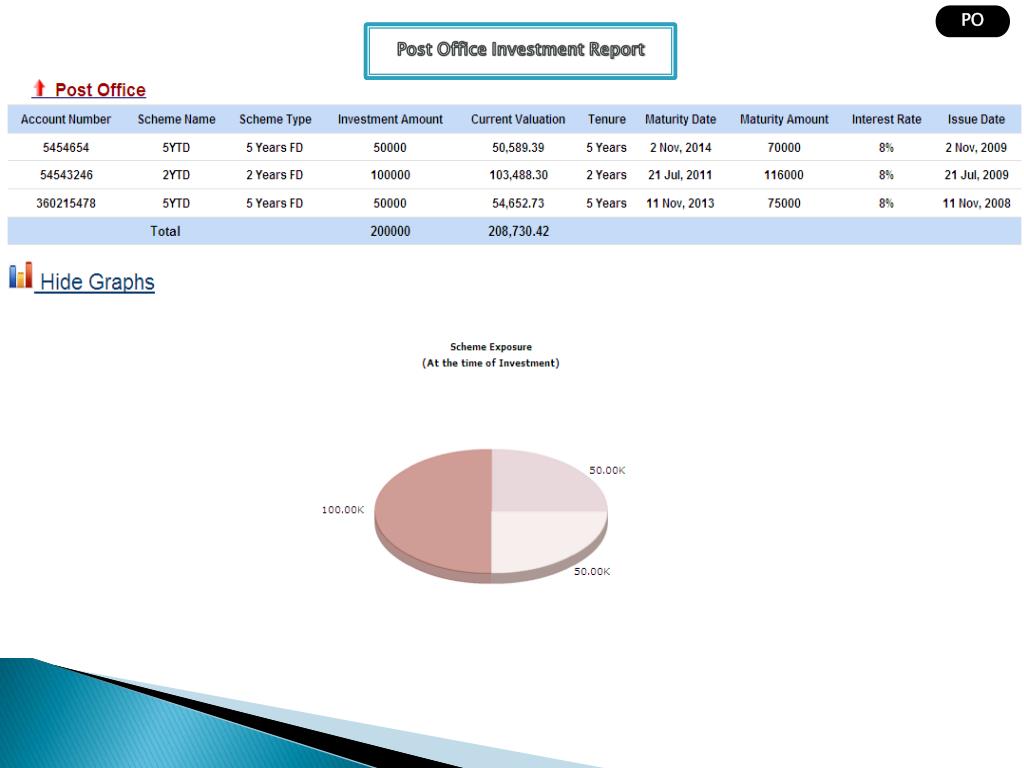
Task: Click the Scheme Type column header
Action: point(275,120)
